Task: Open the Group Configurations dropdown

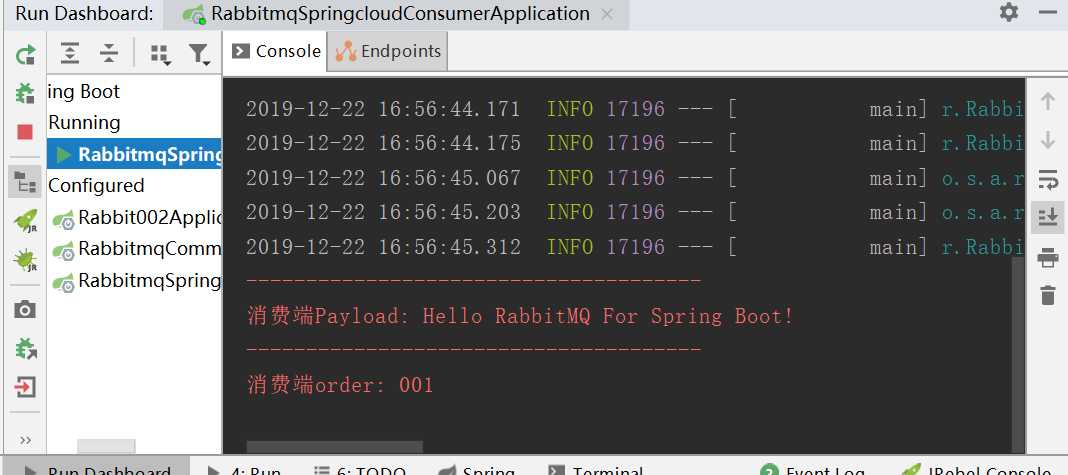Action: pyautogui.click(x=160, y=55)
